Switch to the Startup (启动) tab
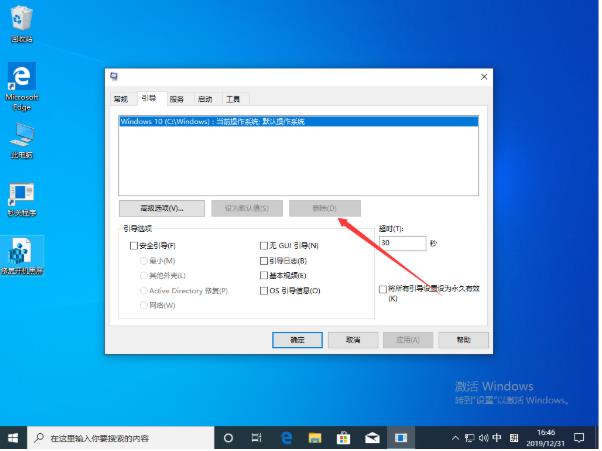This screenshot has width=602, height=451. coord(205,99)
